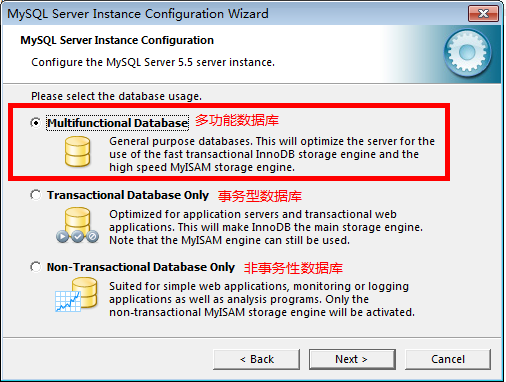The height and width of the screenshot is (382, 506).
Task: Click the Multifunctional Database label text
Action: [x=117, y=123]
